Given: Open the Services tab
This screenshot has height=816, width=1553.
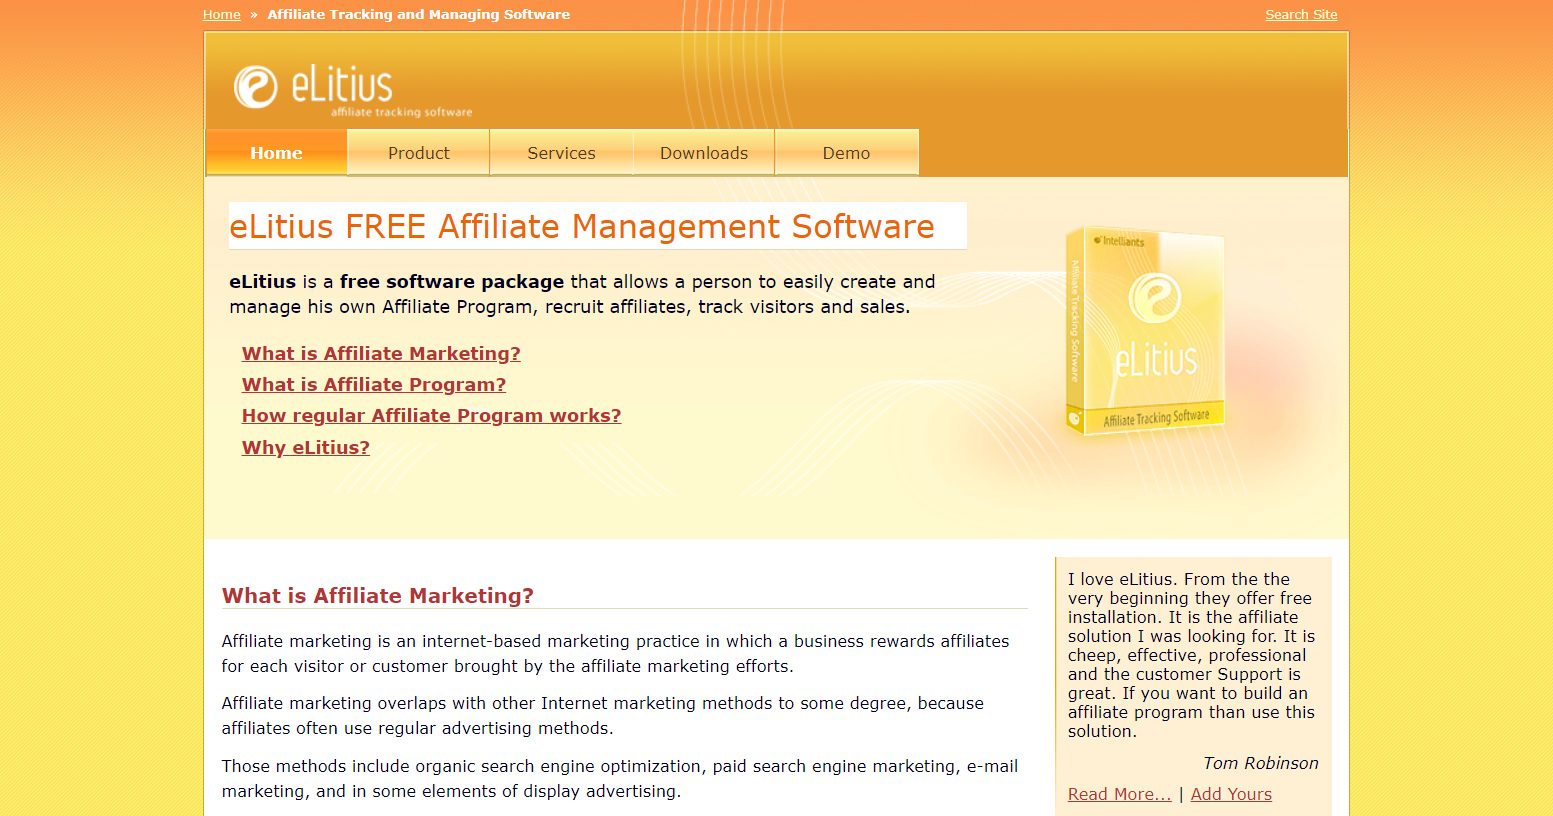Looking at the screenshot, I should click(x=561, y=153).
